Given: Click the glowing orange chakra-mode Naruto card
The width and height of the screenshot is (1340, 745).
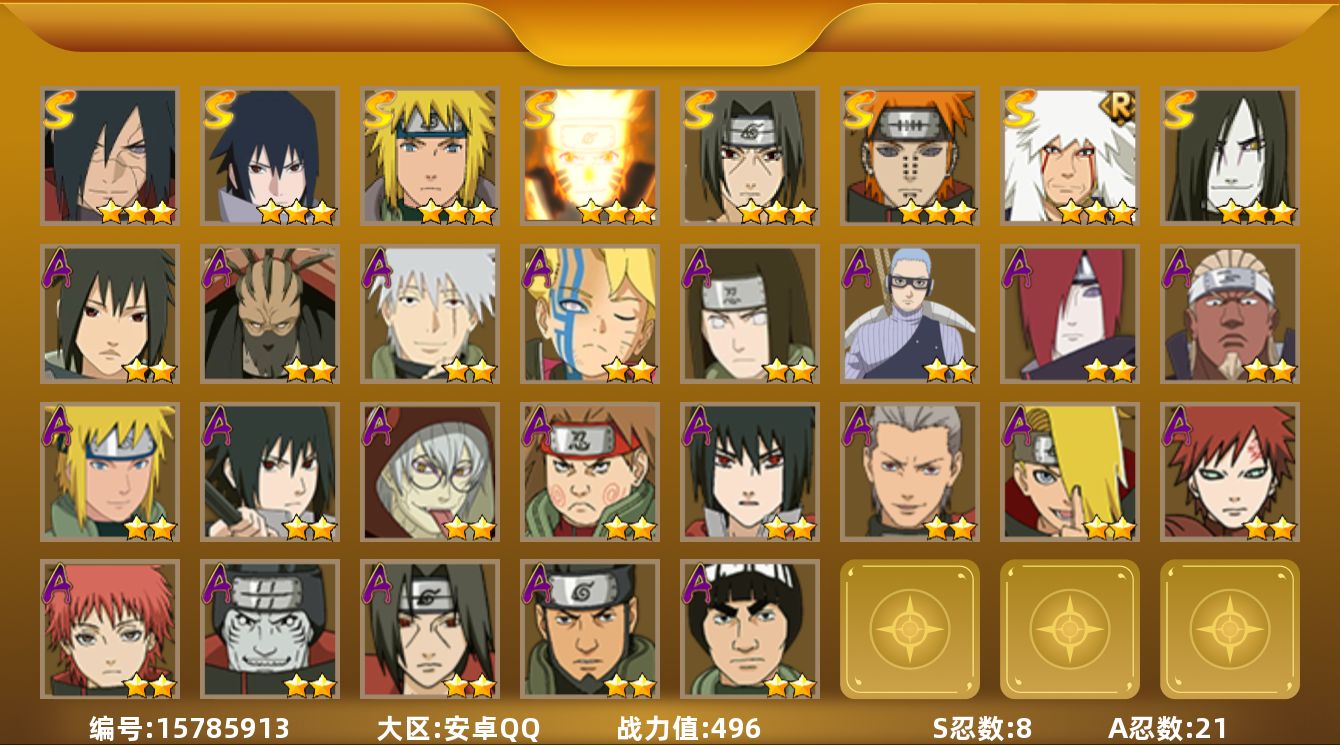Looking at the screenshot, I should coord(590,155).
